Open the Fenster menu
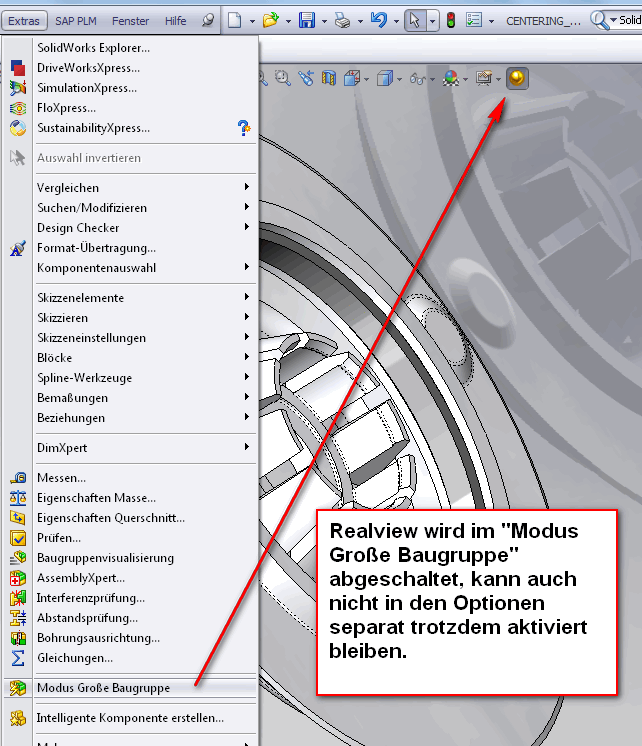642x746 pixels. pyautogui.click(x=130, y=21)
